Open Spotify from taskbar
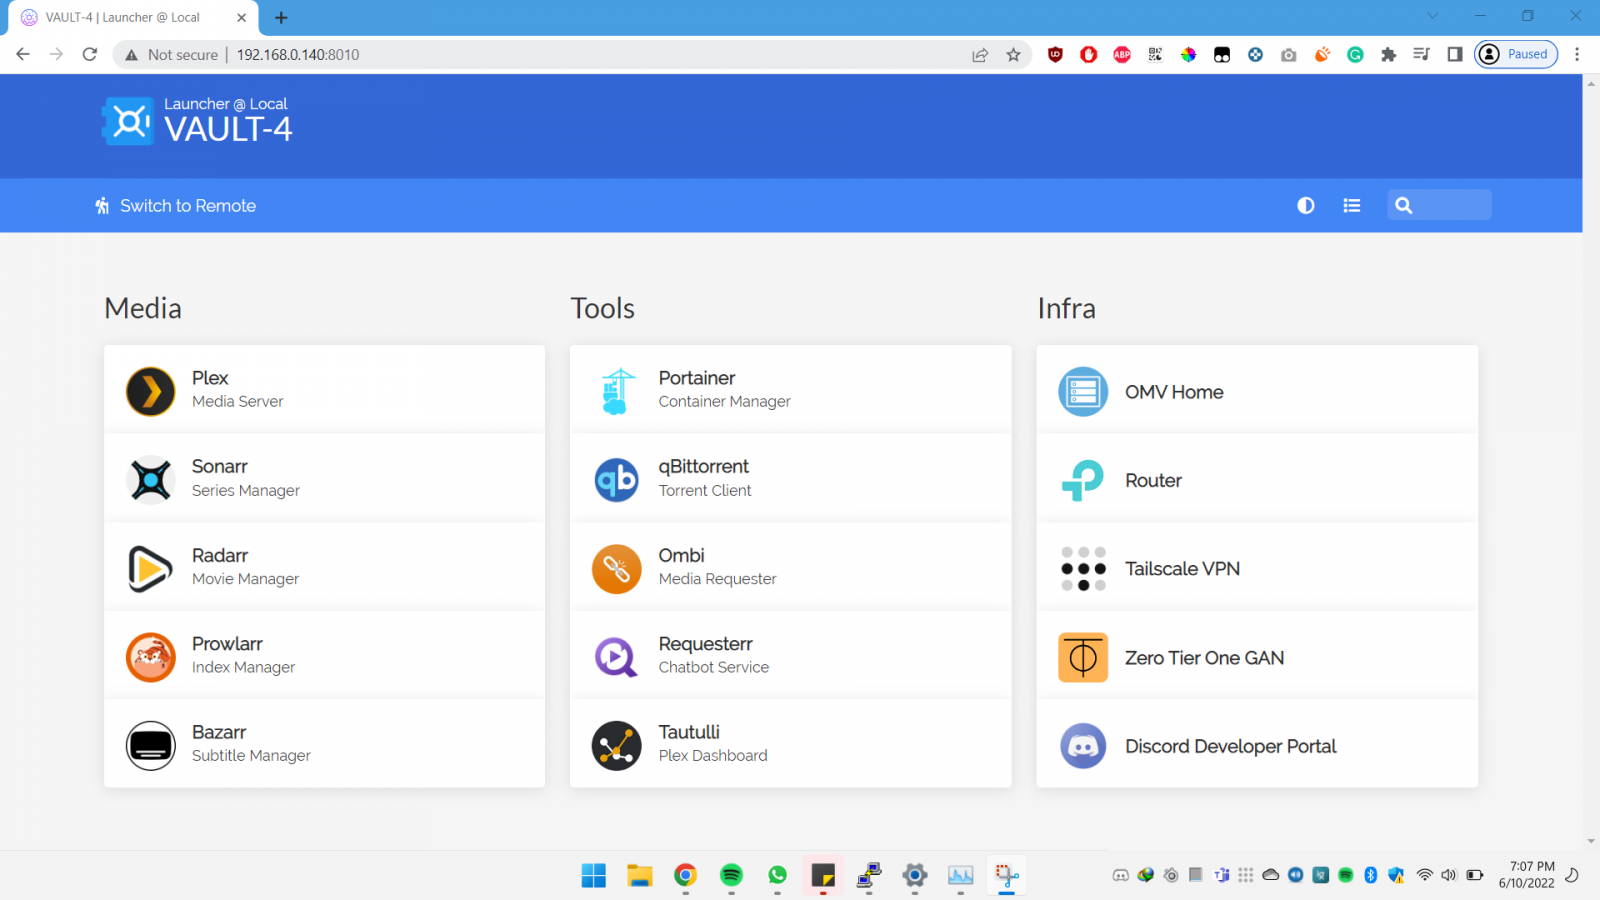1600x900 pixels. click(x=732, y=876)
